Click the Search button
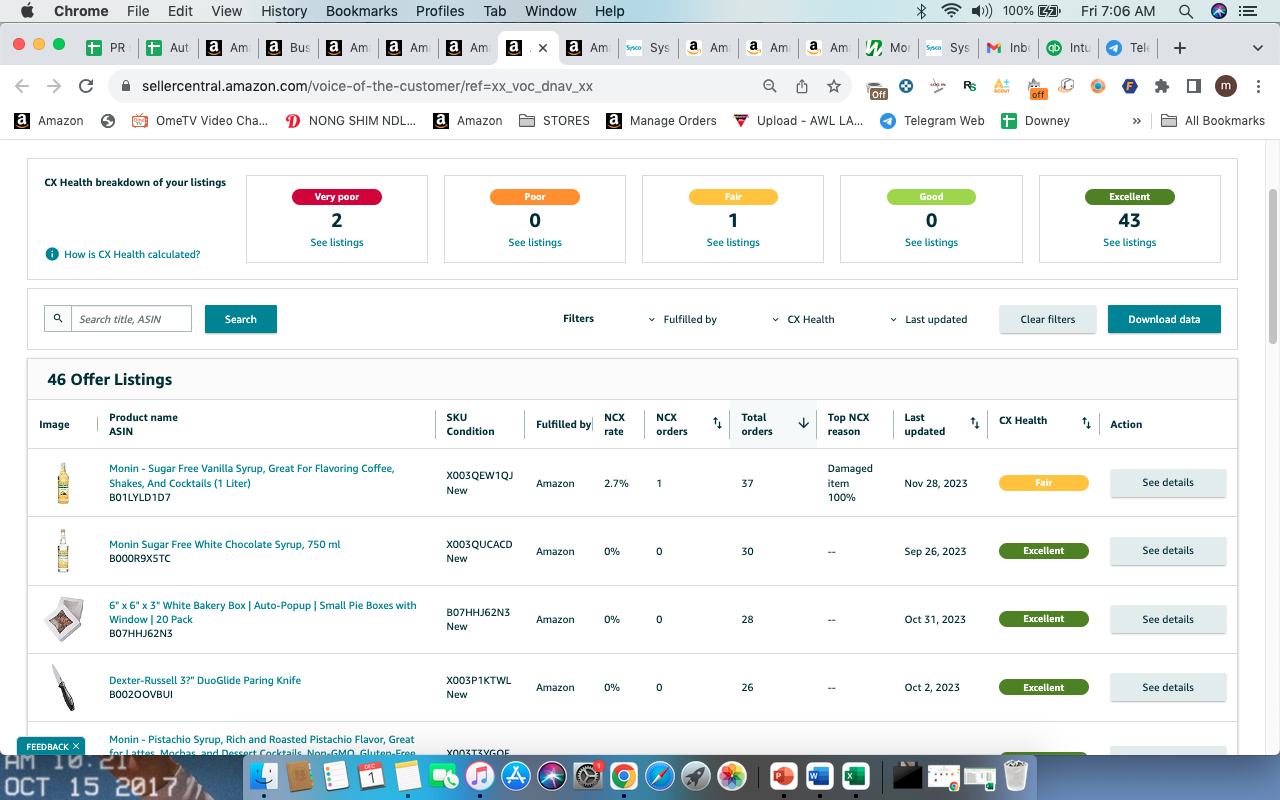 click(241, 319)
